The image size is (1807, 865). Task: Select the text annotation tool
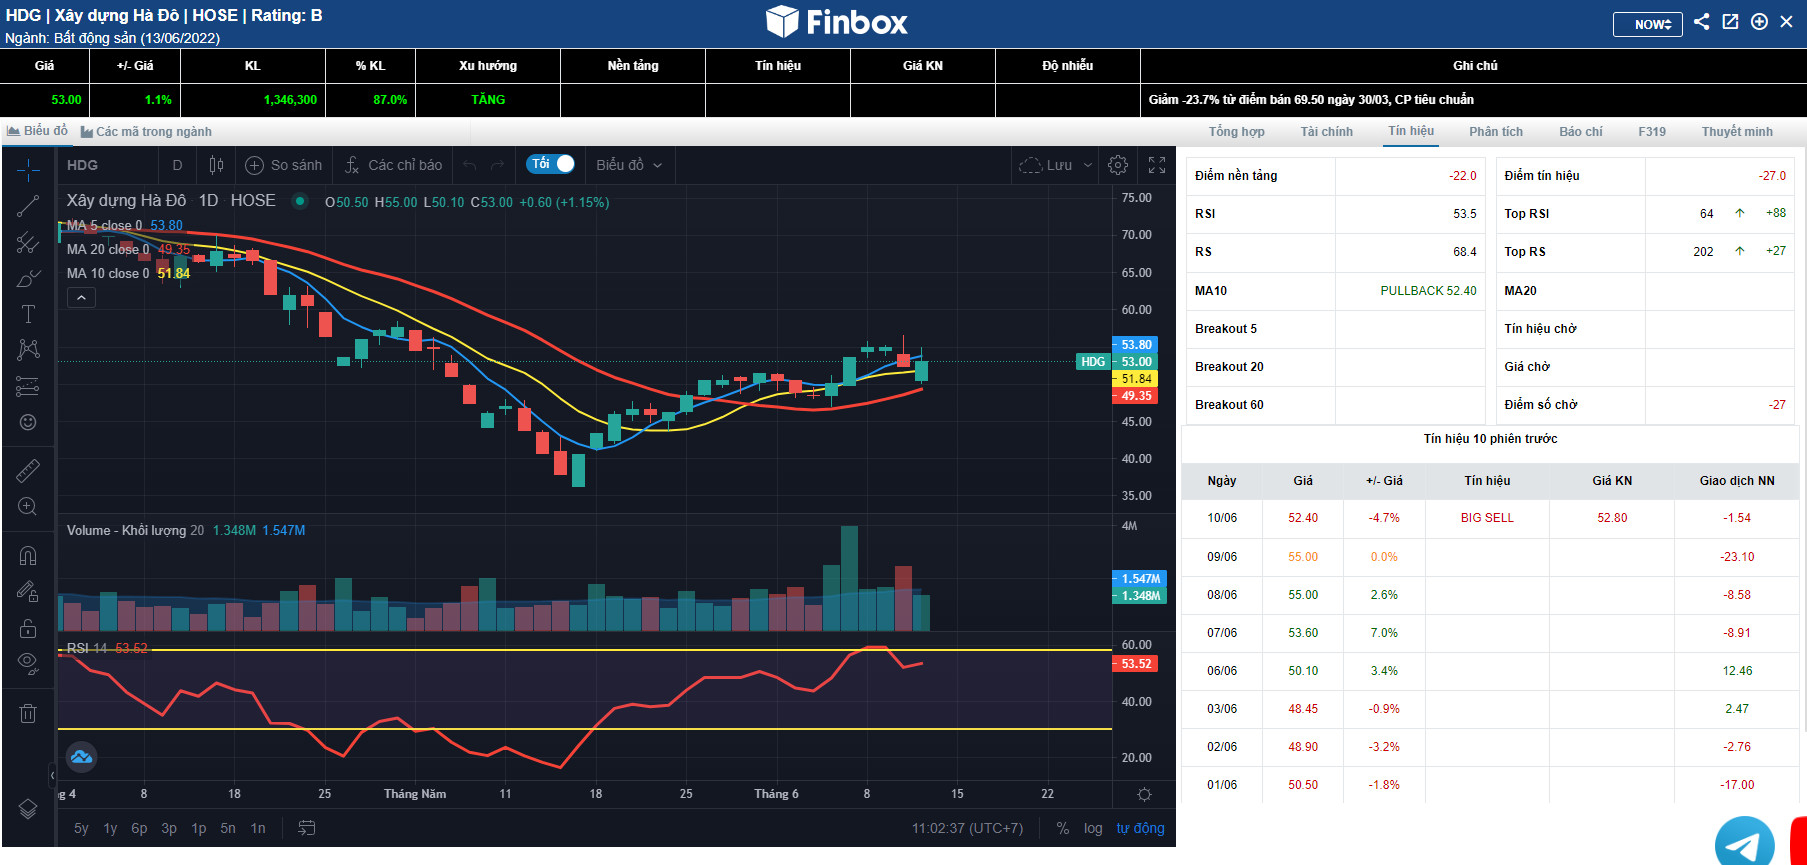(x=28, y=314)
